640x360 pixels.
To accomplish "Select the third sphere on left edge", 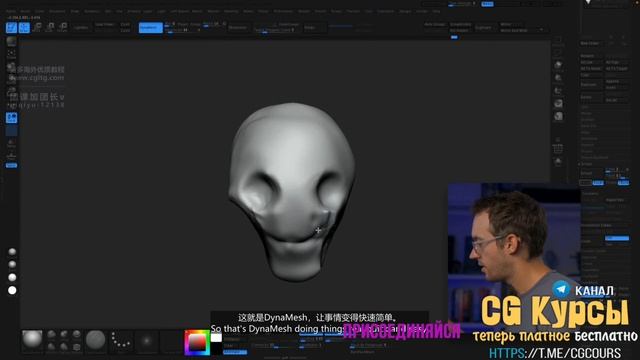I will pos(12,278).
